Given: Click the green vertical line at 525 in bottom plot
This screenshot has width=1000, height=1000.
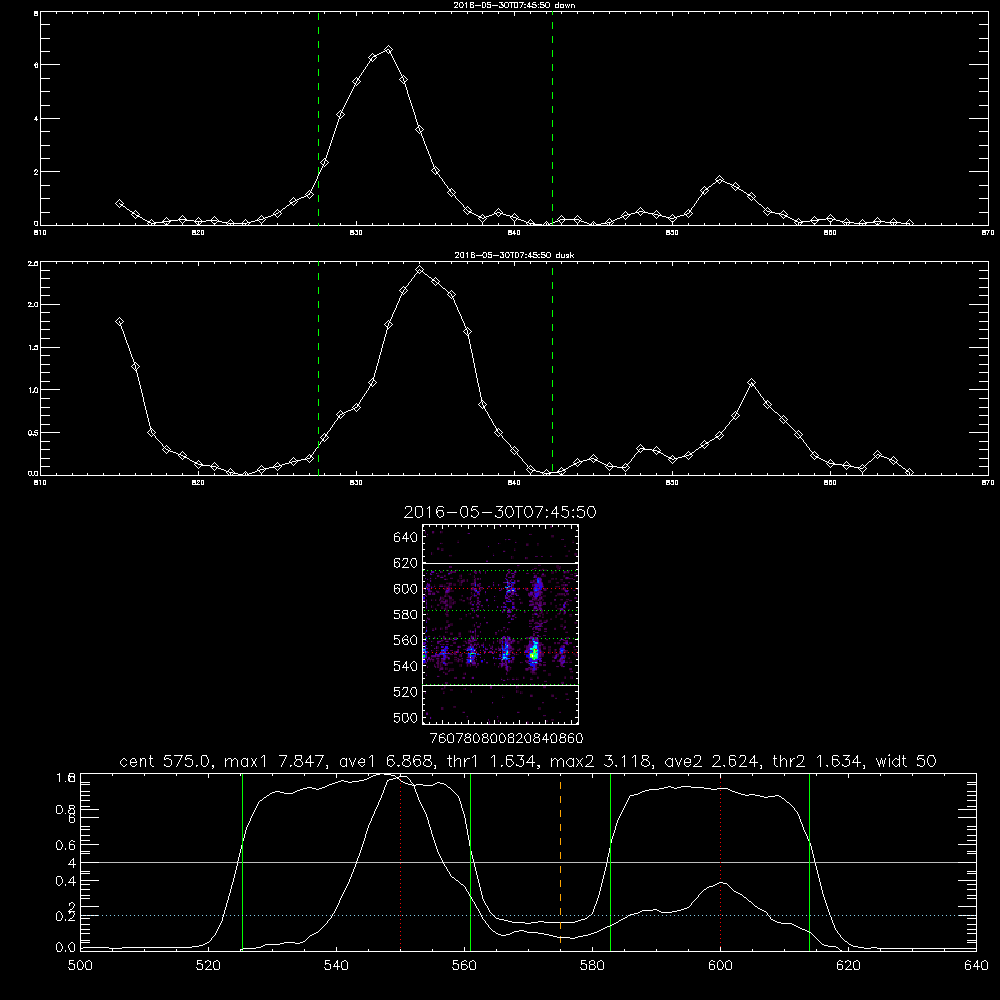Looking at the screenshot, I should [x=242, y=861].
